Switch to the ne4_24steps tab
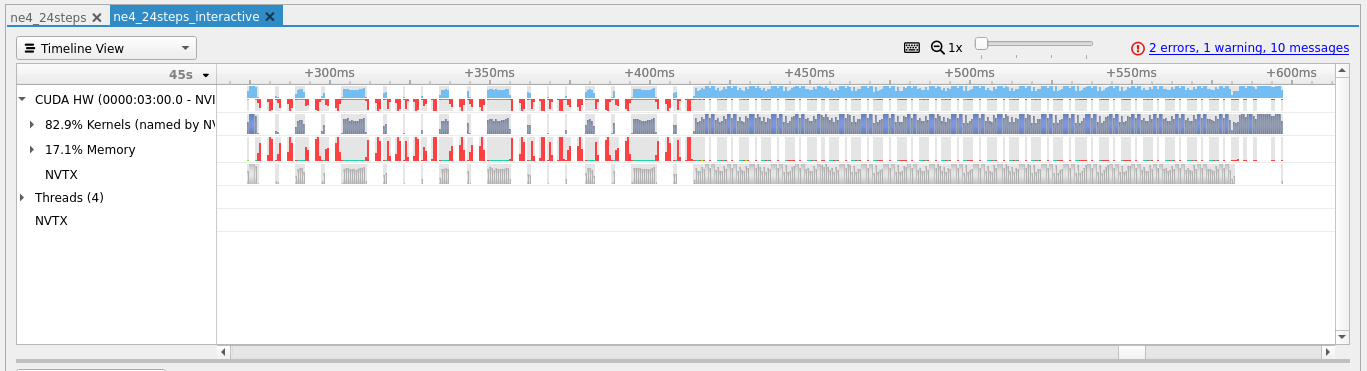 pyautogui.click(x=48, y=17)
